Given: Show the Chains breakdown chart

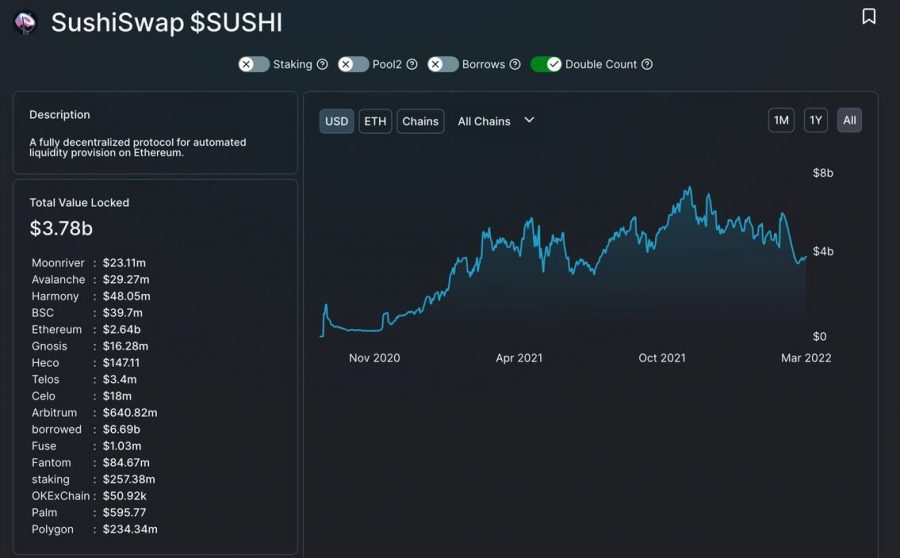Looking at the screenshot, I should (x=420, y=121).
